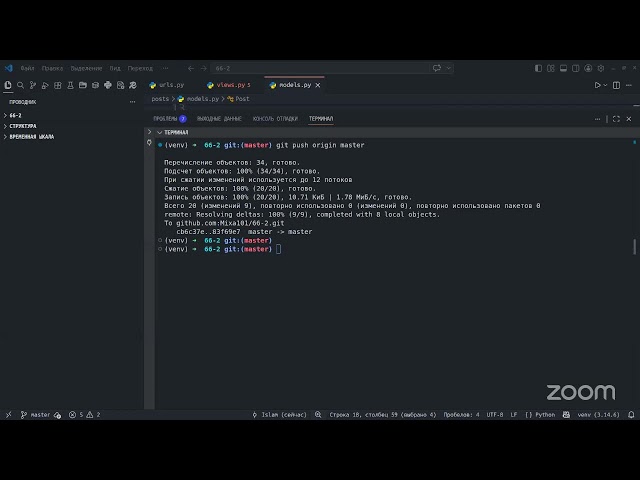Open the Testing flask icon

point(70,85)
